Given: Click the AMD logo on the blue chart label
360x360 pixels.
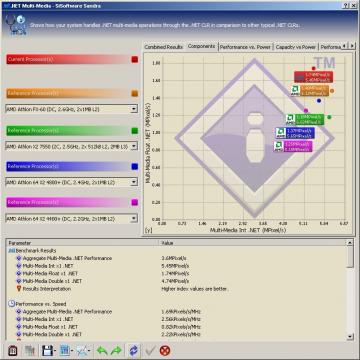Looking at the screenshot, I should (280, 133).
